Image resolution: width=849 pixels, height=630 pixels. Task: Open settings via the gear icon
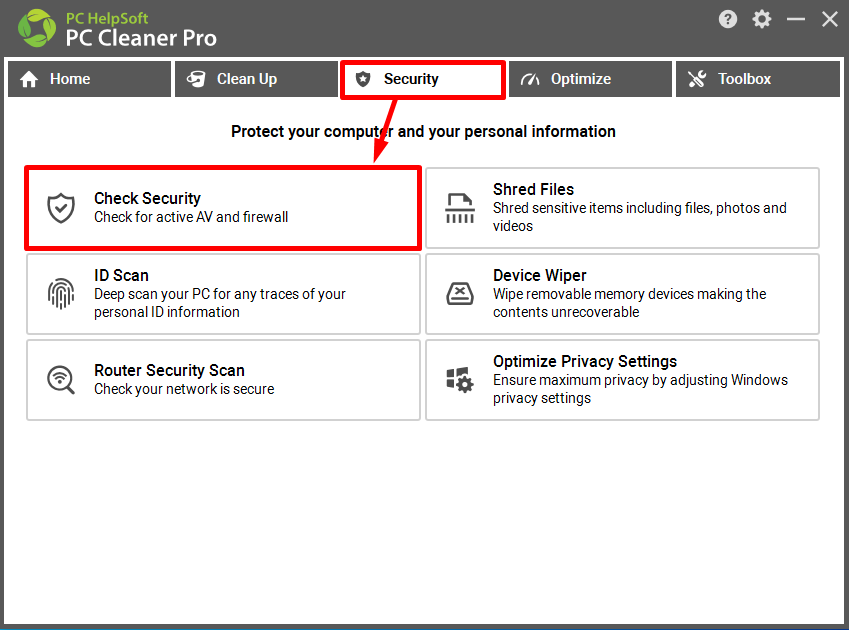click(x=762, y=19)
